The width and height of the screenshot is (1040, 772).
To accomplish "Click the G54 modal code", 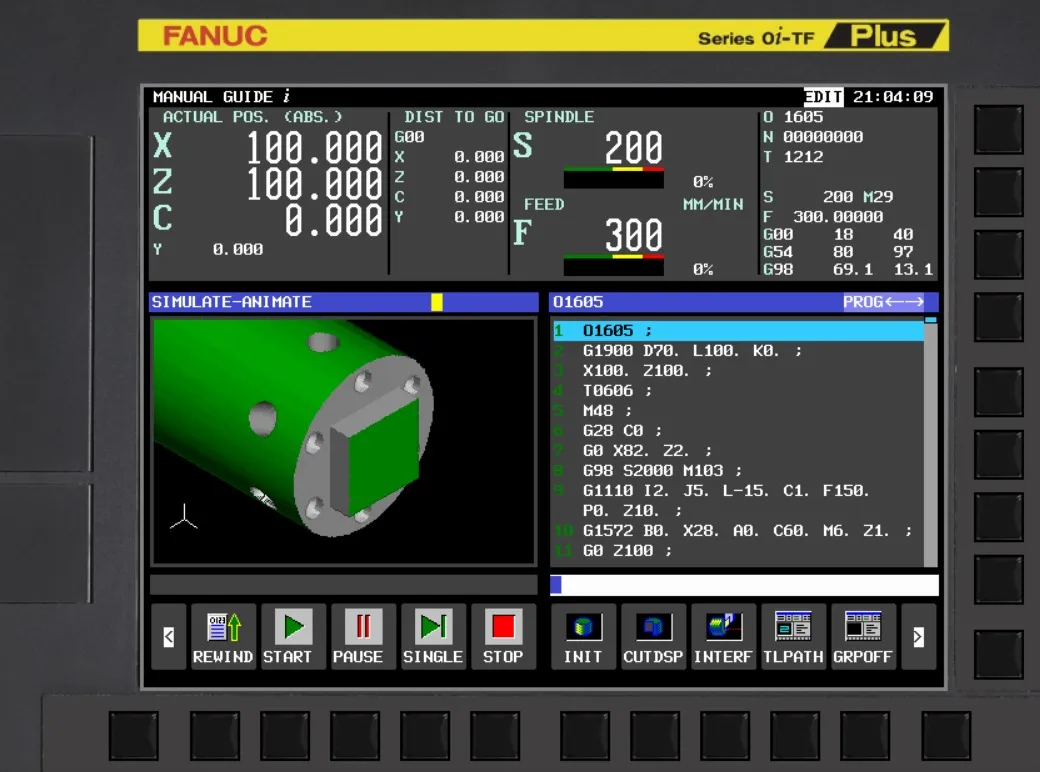I will pos(778,252).
